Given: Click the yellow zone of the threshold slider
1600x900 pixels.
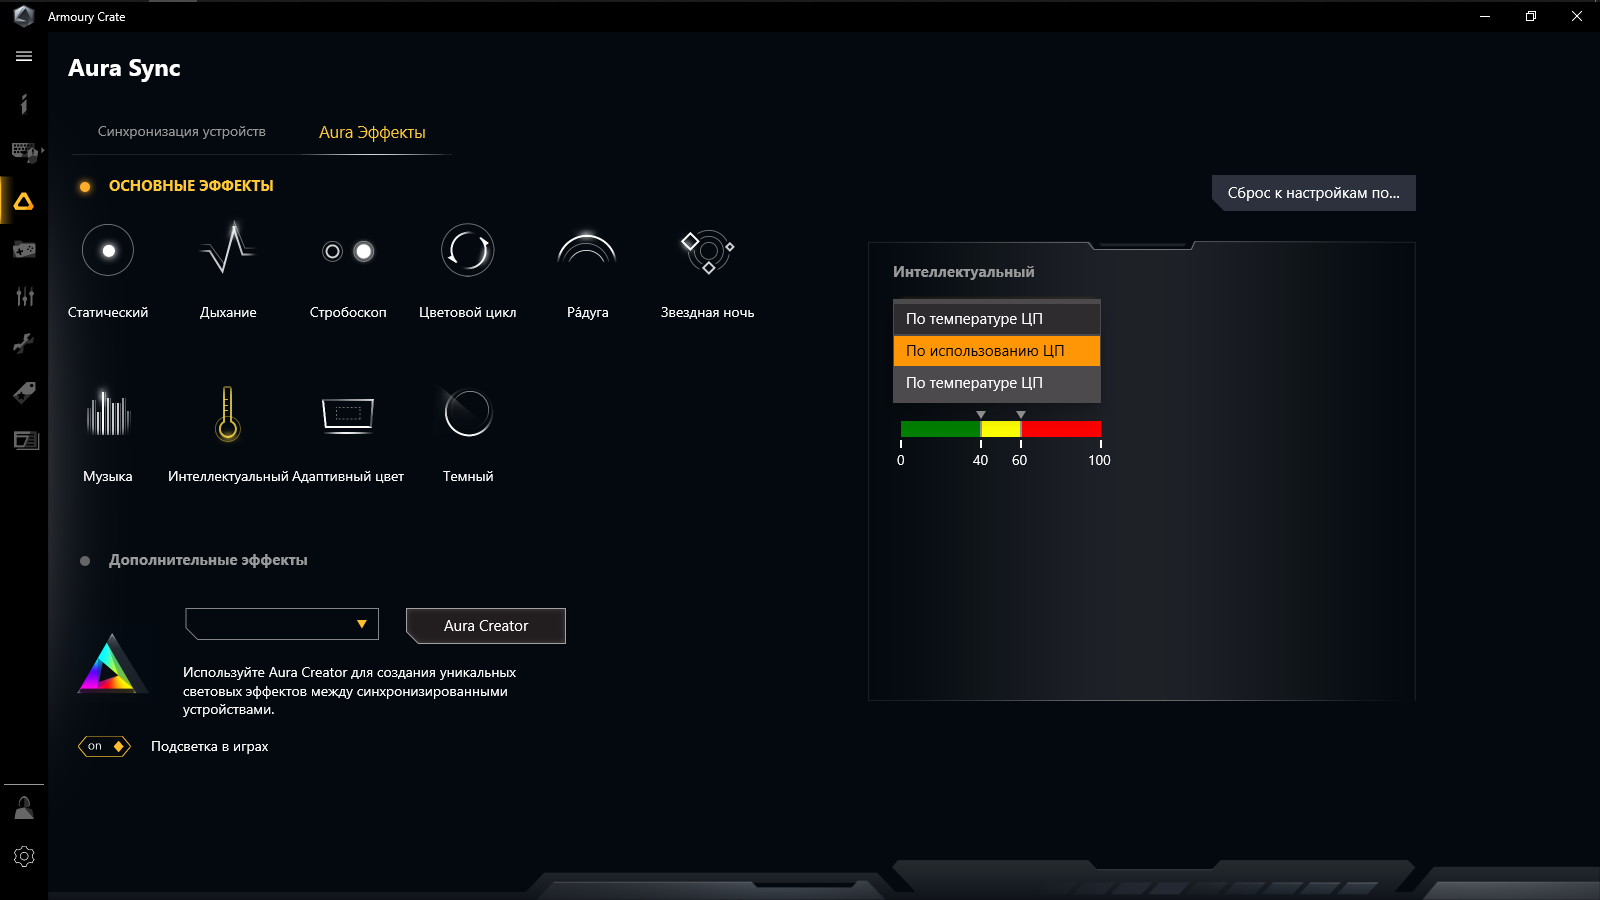Looking at the screenshot, I should tap(1000, 429).
